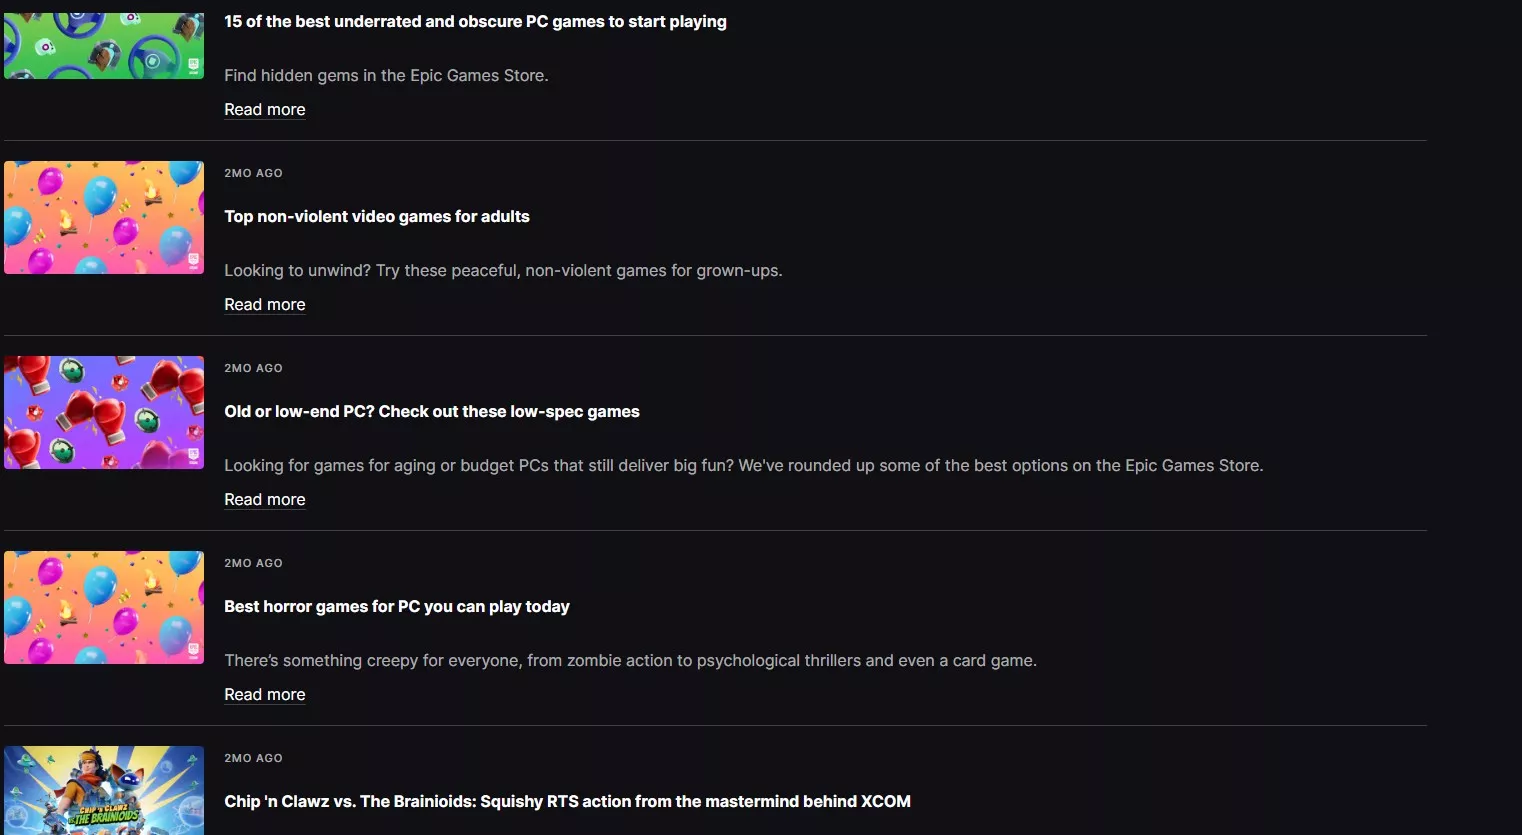This screenshot has width=1522, height=835.
Task: Open headline "15 of the best underrated and obscure PC games"
Action: 475,22
